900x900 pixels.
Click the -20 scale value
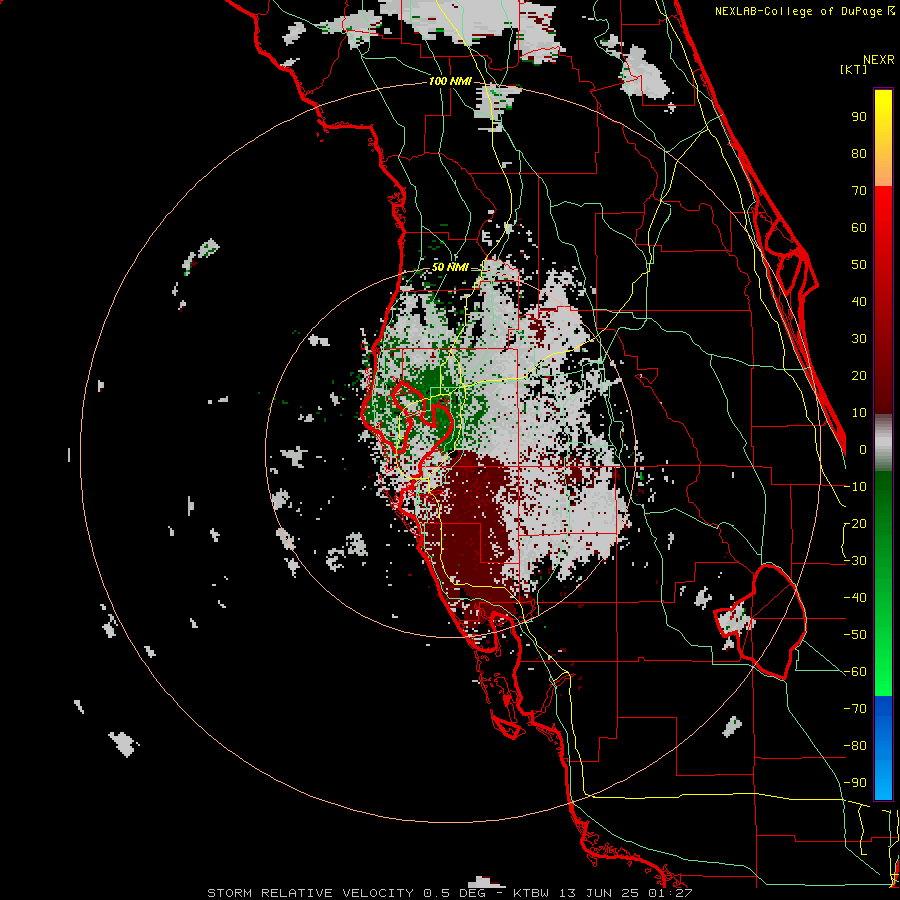855,524
